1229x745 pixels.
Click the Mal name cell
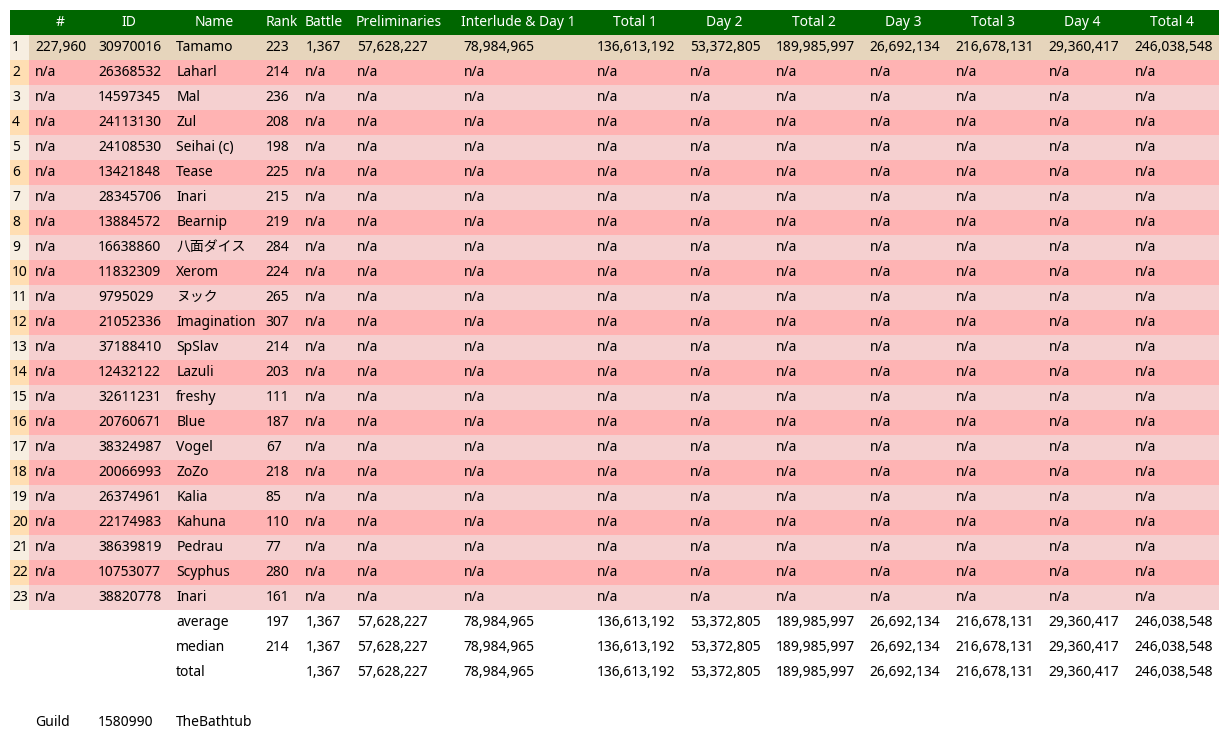click(188, 96)
